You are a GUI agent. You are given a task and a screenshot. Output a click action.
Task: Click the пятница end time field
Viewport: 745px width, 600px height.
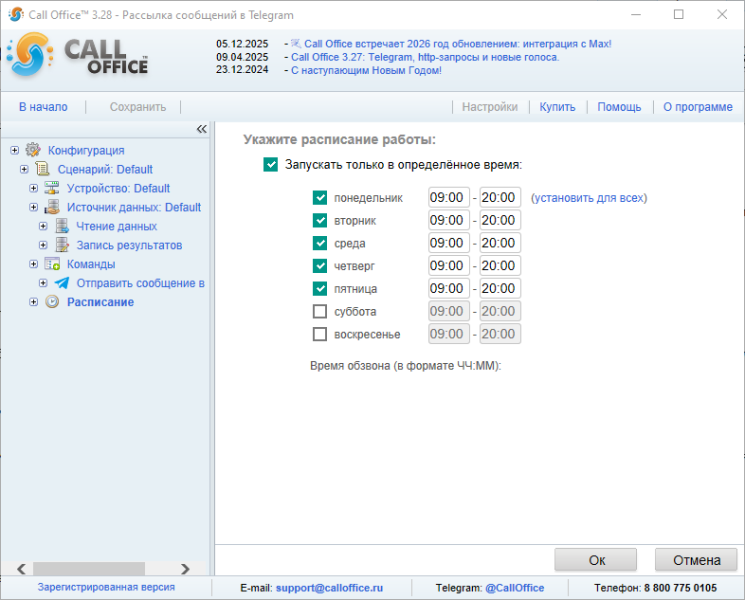[500, 288]
